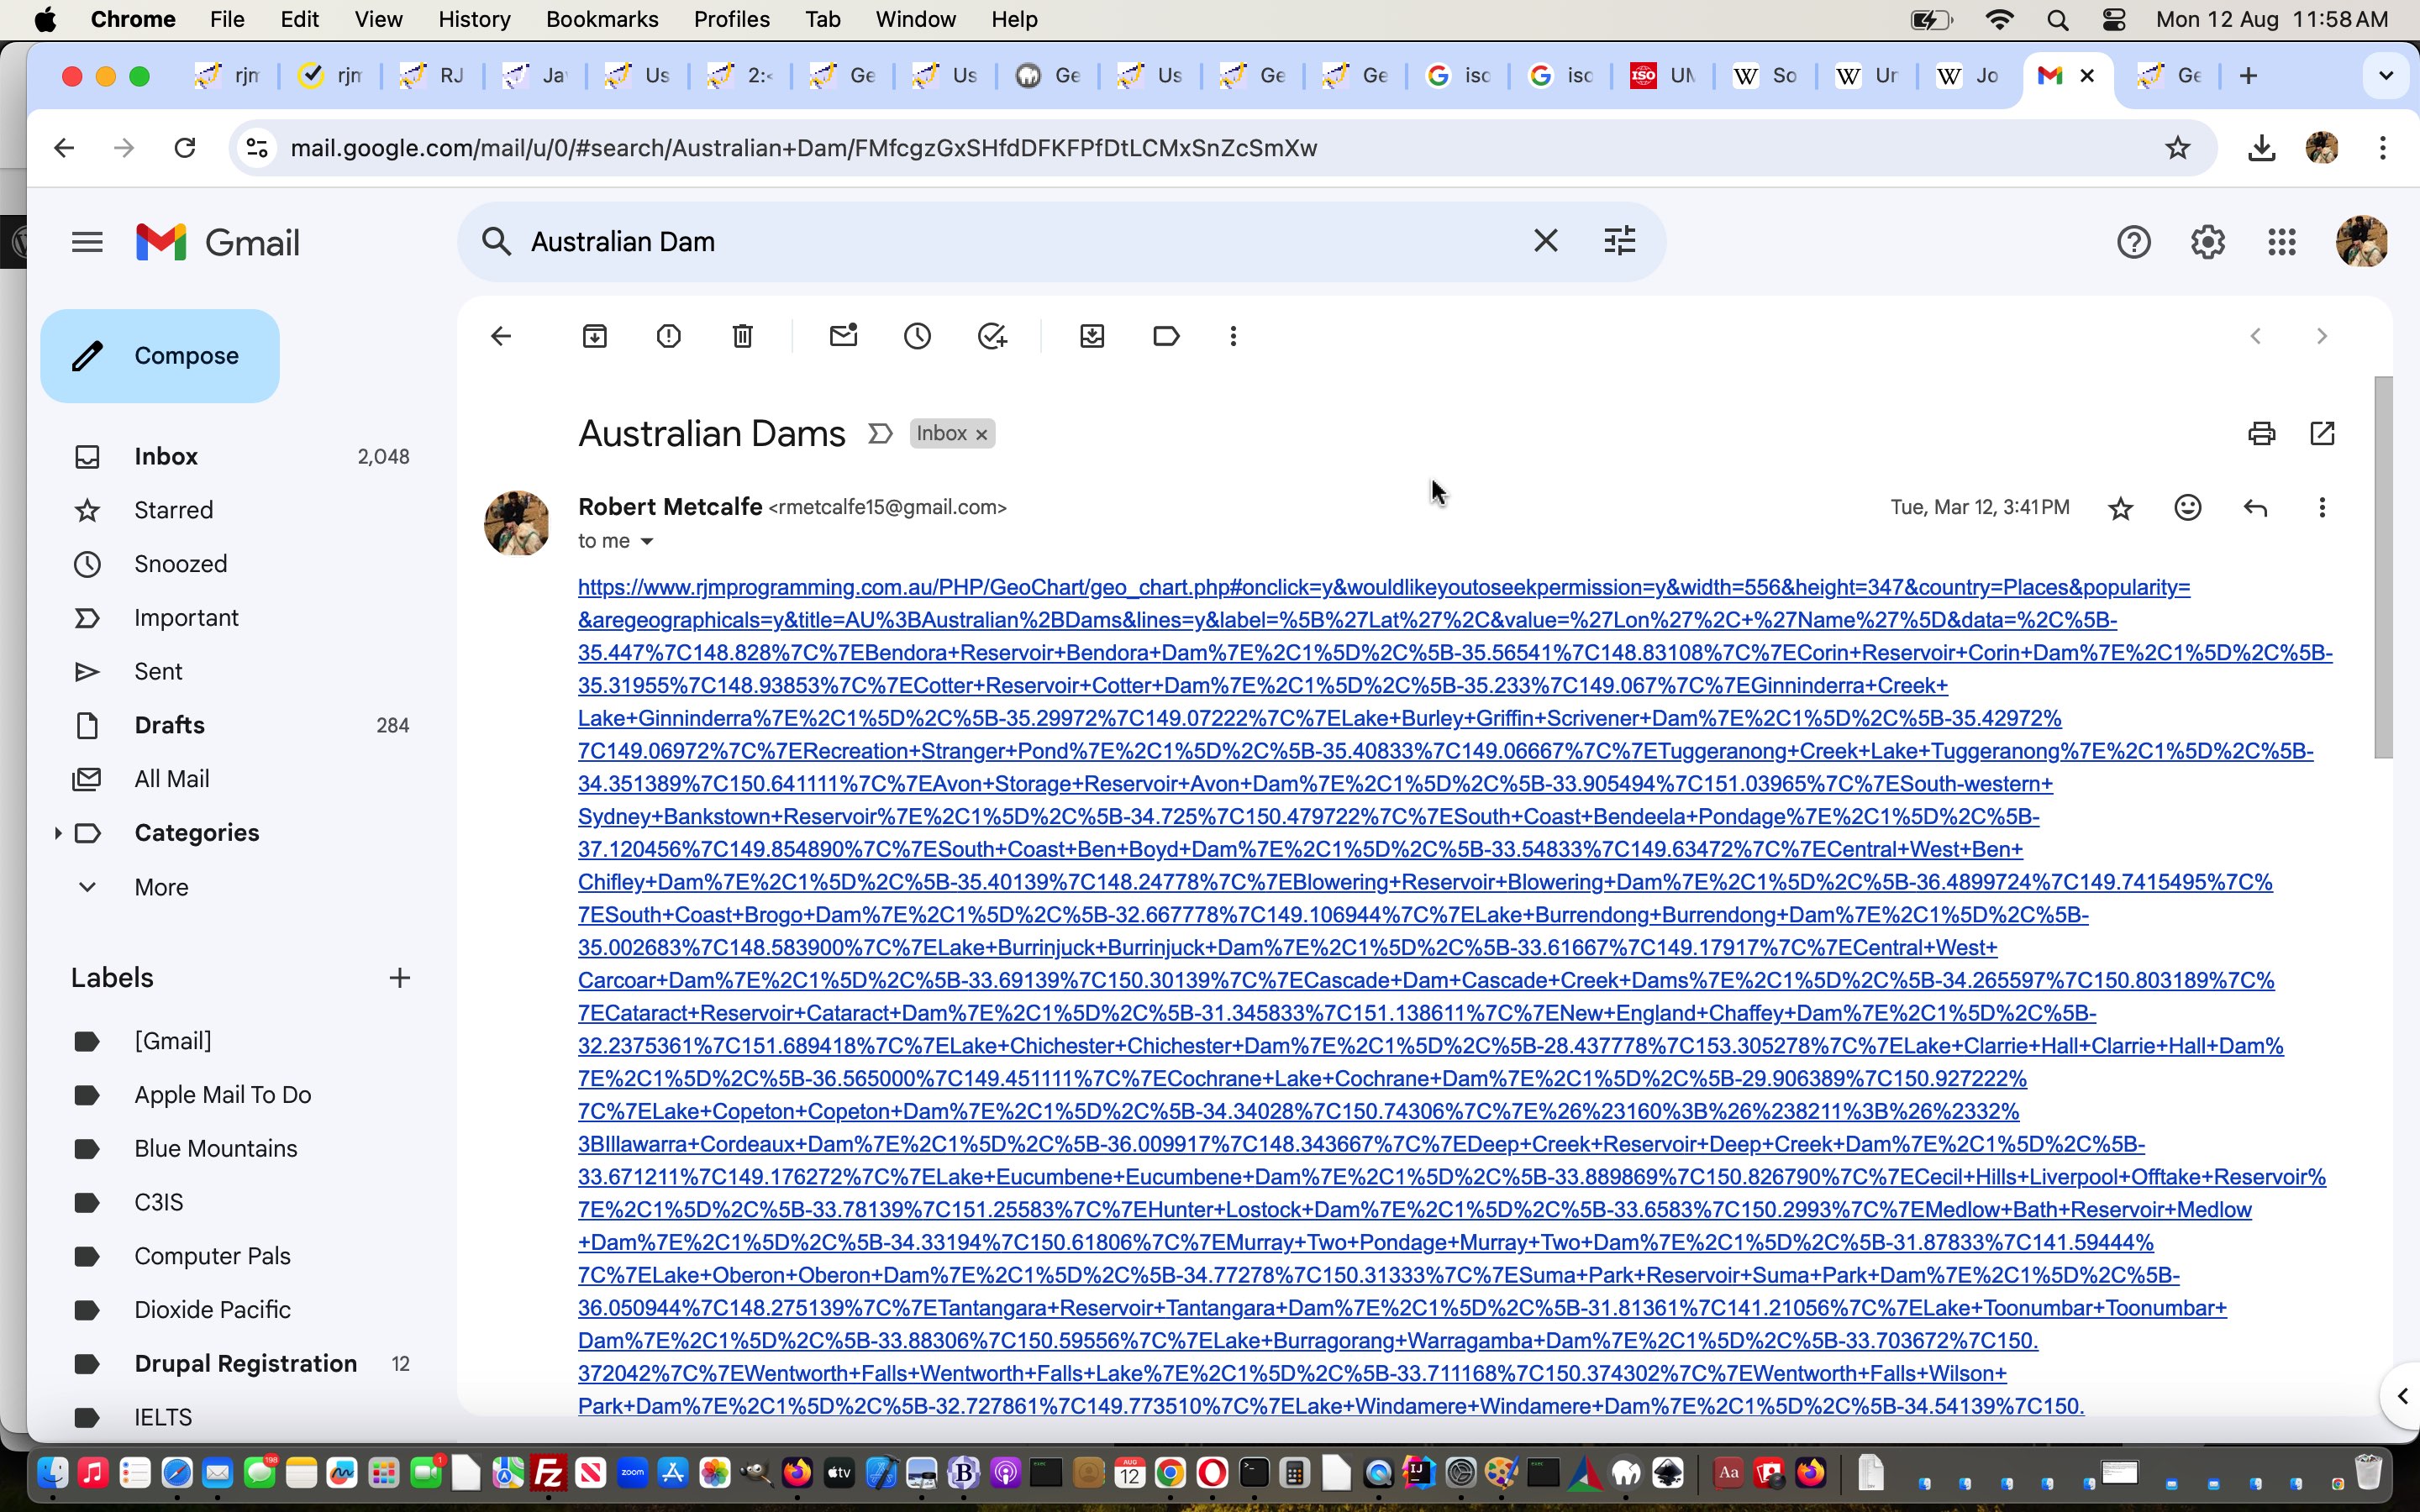Viewport: 2420px width, 1512px height.
Task: Report this email as spam
Action: 669,336
